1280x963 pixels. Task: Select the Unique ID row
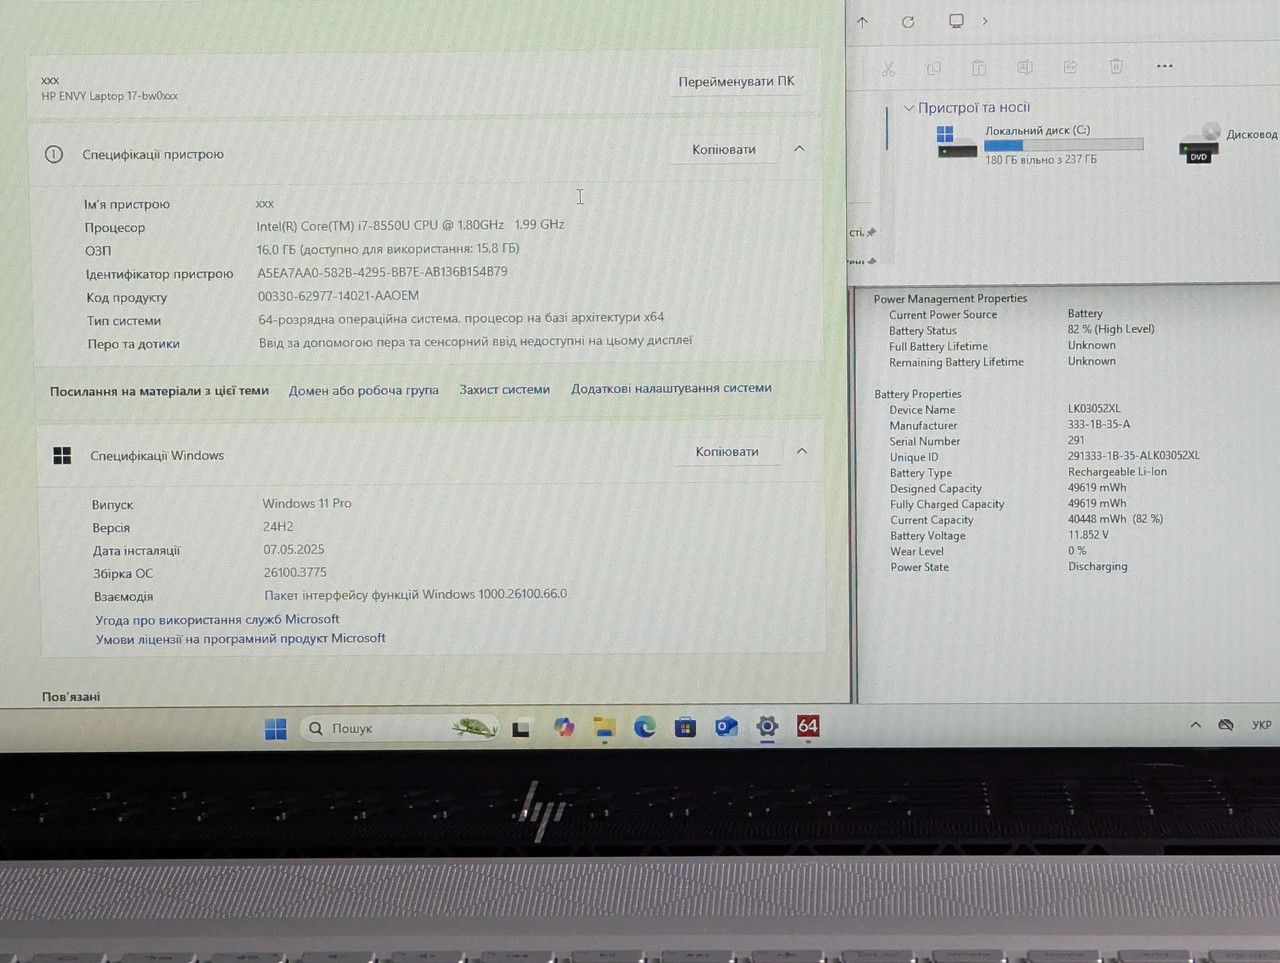(1045, 456)
